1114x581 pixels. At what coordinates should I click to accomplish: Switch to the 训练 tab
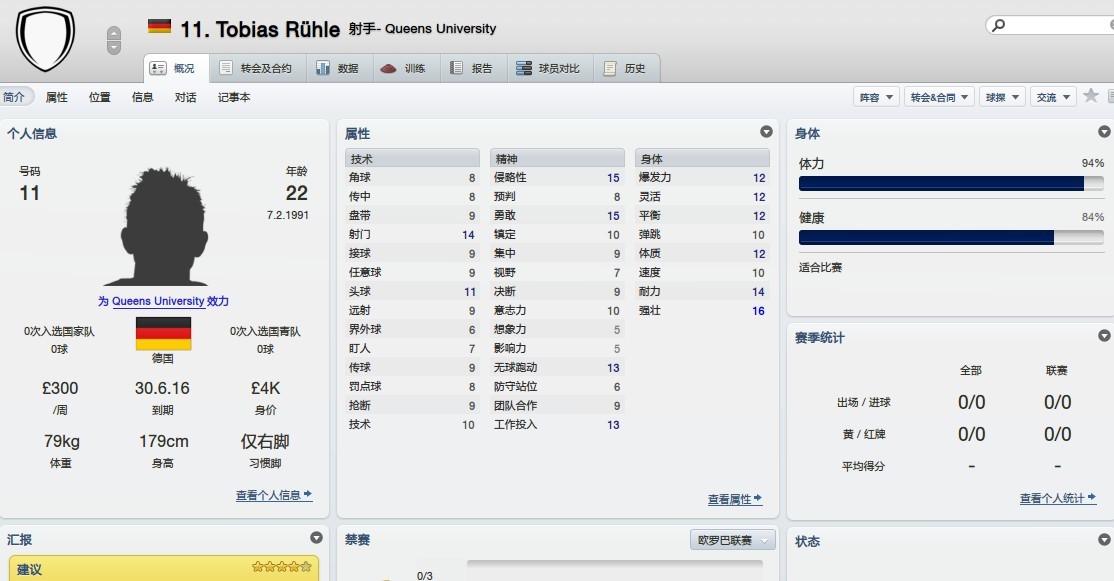tap(403, 68)
